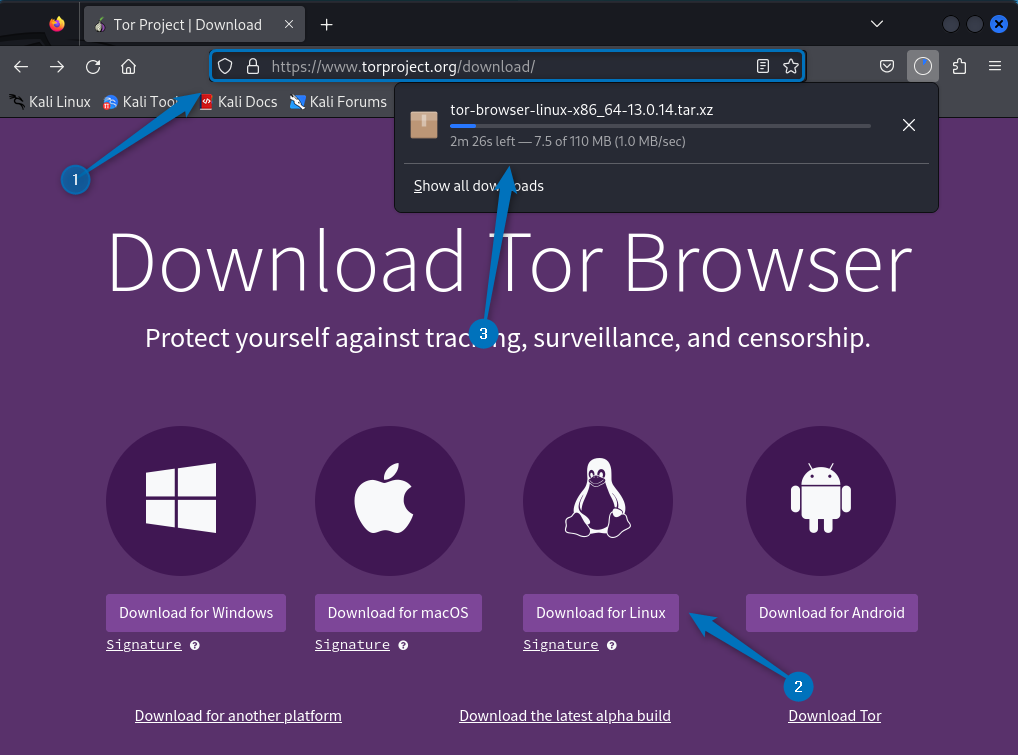This screenshot has width=1018, height=755.
Task: Click the Android robot platform icon
Action: tap(820, 500)
